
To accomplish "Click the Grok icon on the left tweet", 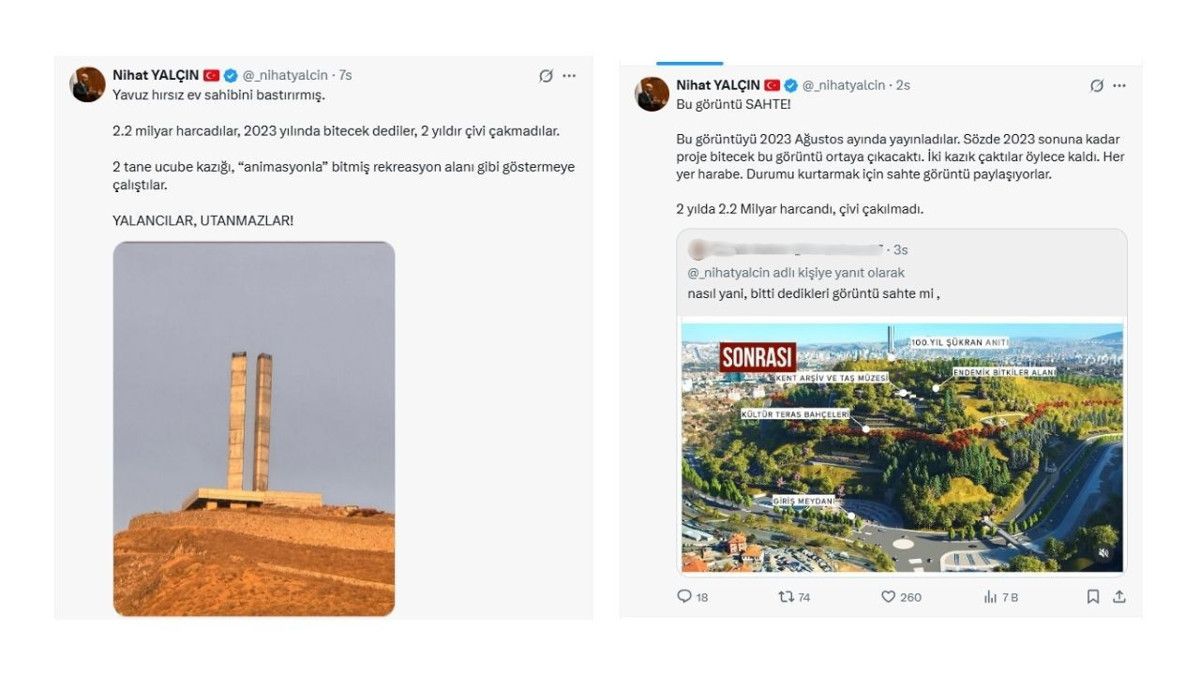I will tap(546, 76).
